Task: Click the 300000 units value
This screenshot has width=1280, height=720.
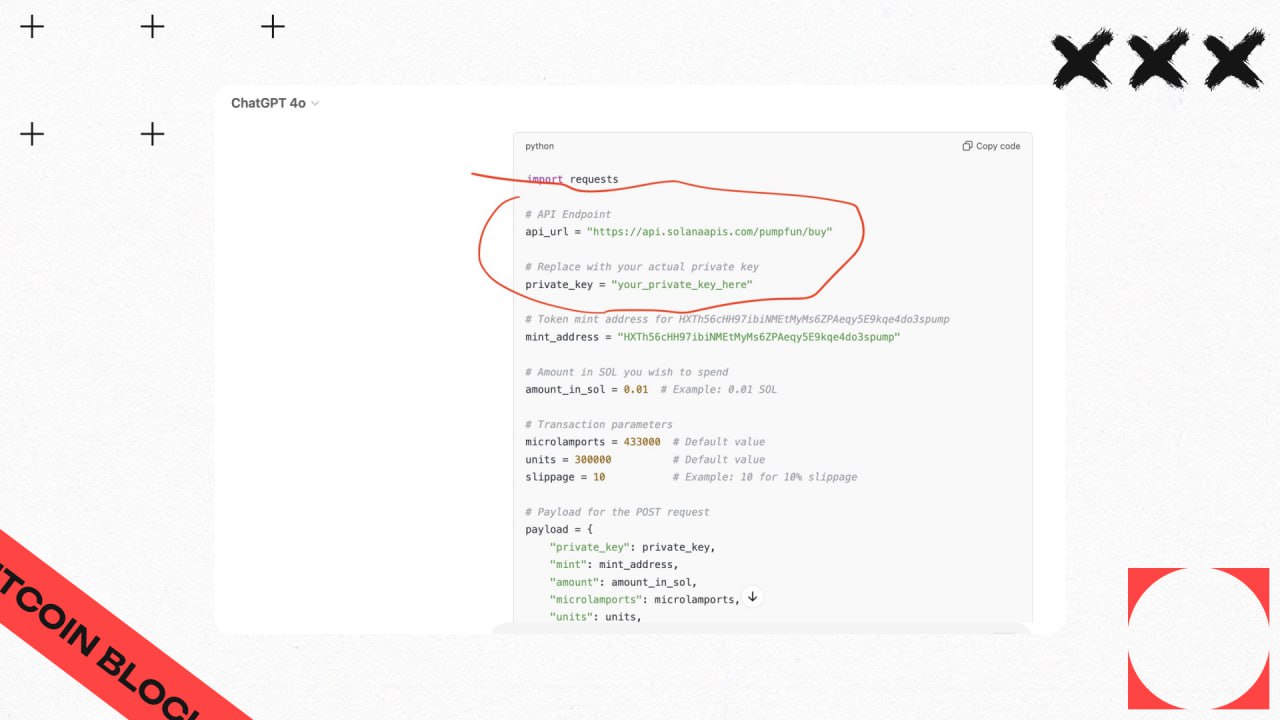Action: 592,460
